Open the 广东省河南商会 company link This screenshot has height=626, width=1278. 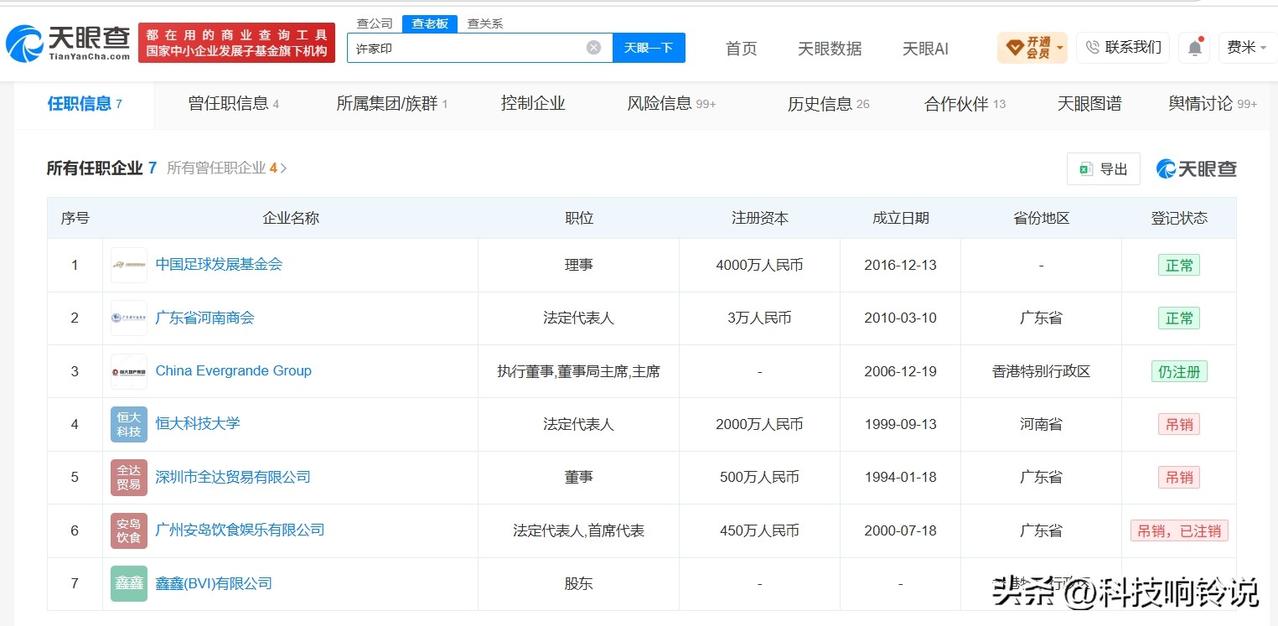pos(205,317)
